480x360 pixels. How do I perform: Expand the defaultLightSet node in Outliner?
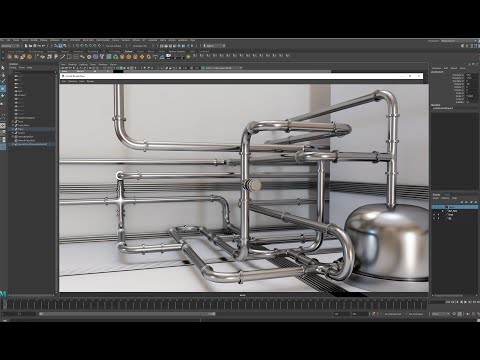13,136
